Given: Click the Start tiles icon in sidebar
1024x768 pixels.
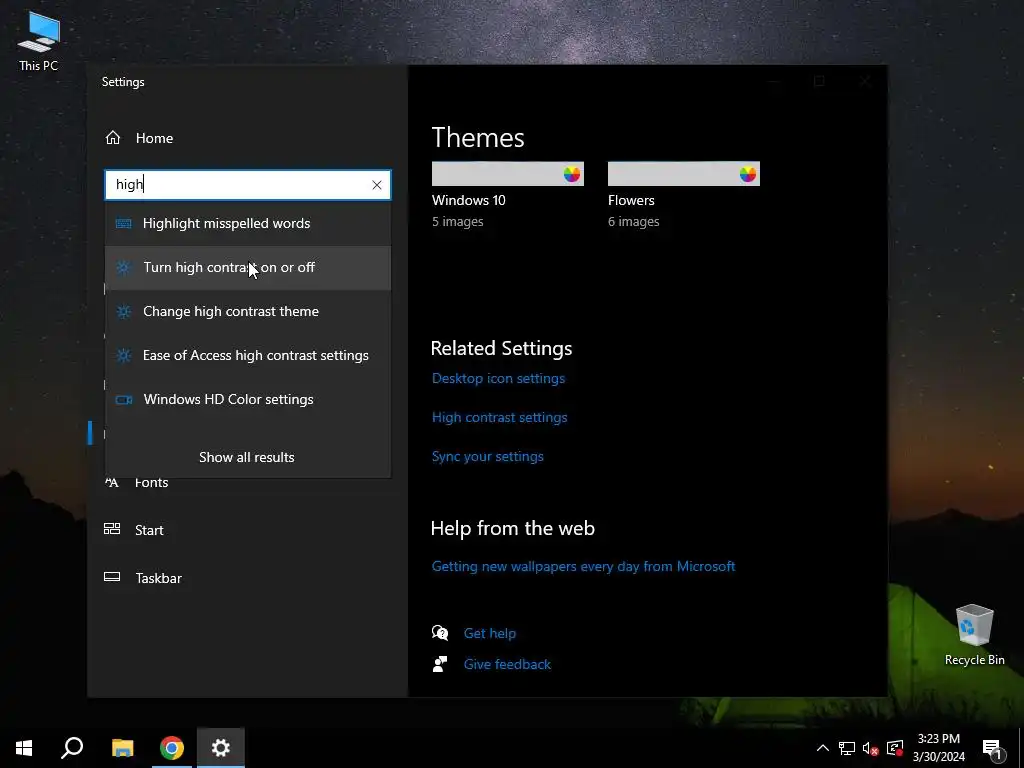Looking at the screenshot, I should [x=112, y=529].
